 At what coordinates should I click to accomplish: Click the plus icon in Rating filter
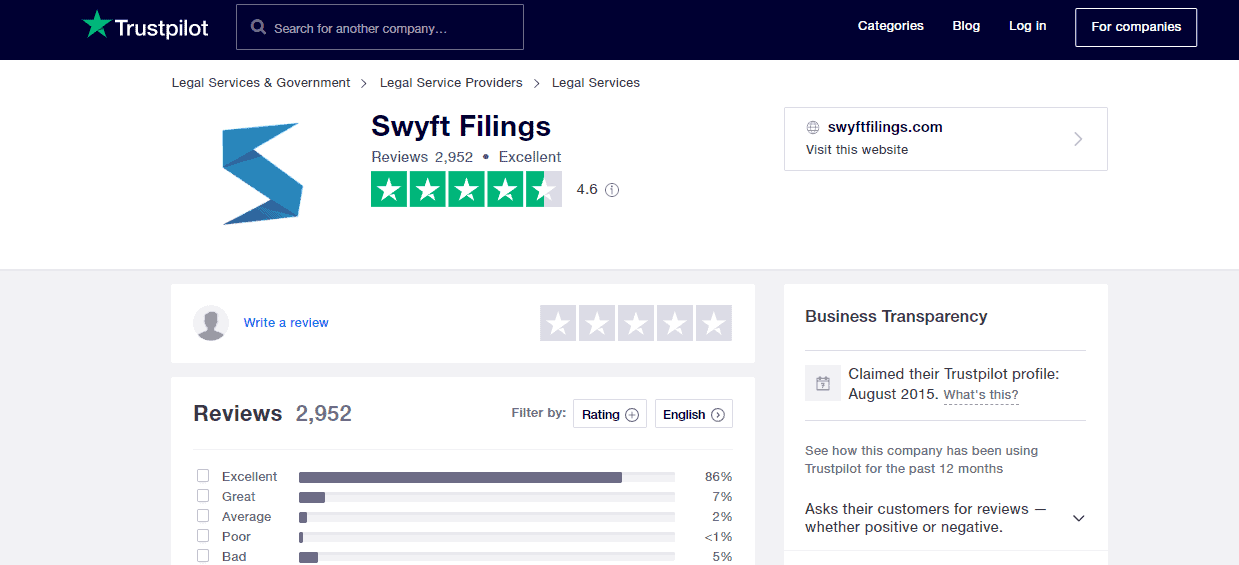point(632,415)
